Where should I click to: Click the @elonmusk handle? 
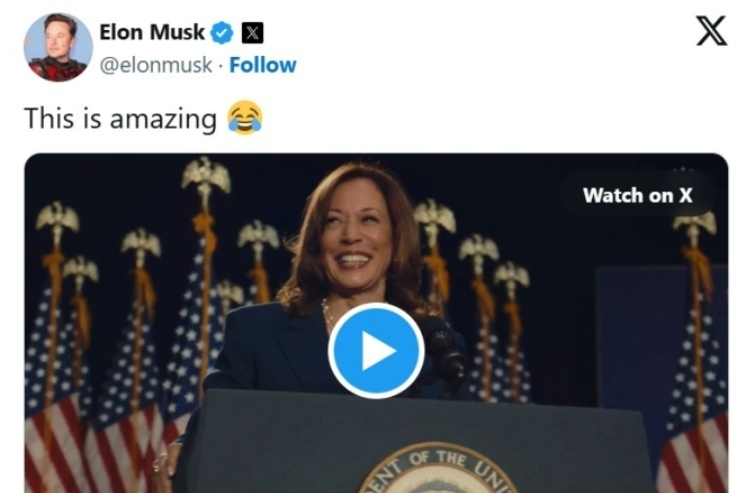tap(155, 65)
